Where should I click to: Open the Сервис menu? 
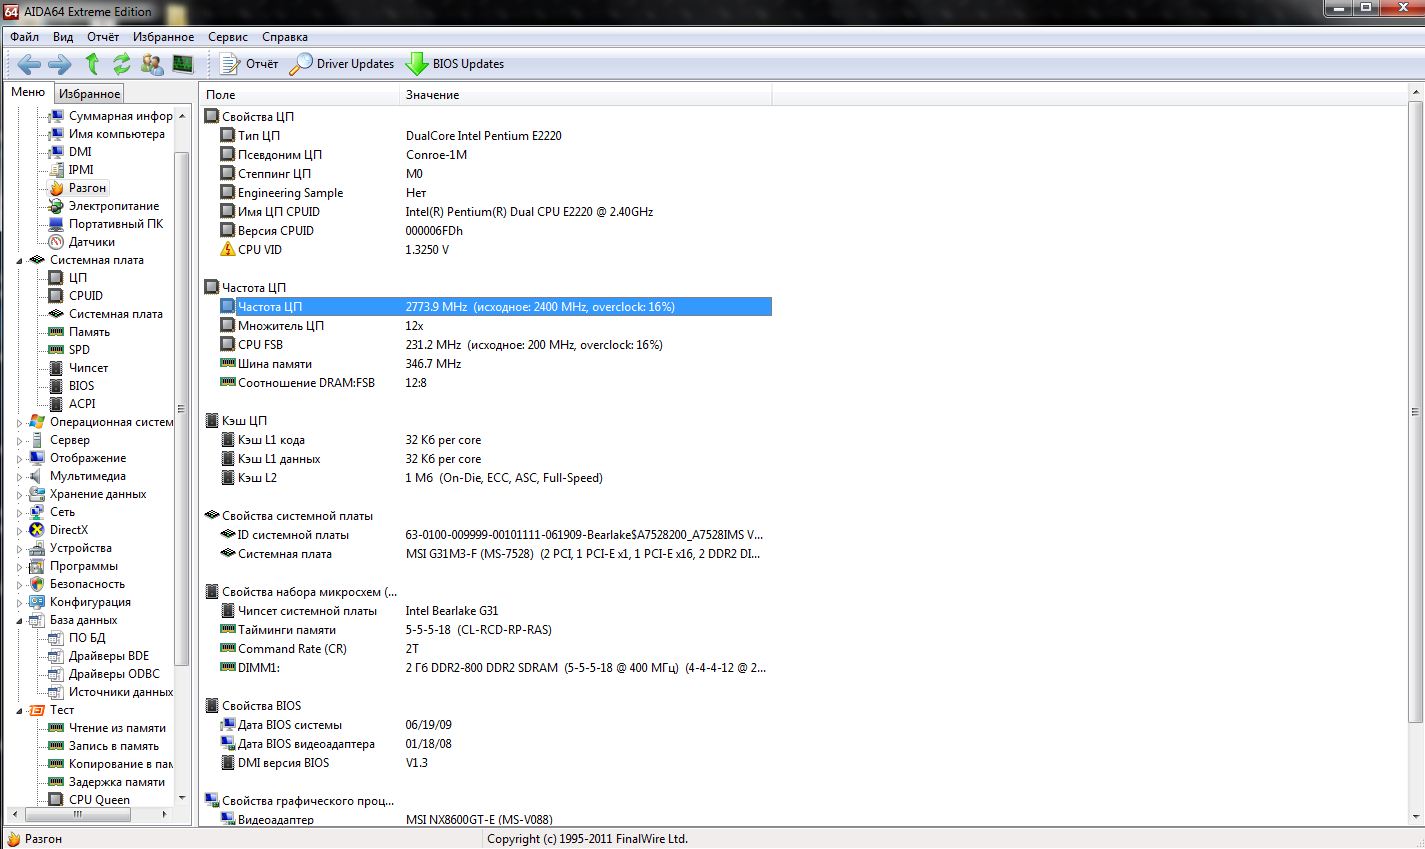pyautogui.click(x=228, y=37)
